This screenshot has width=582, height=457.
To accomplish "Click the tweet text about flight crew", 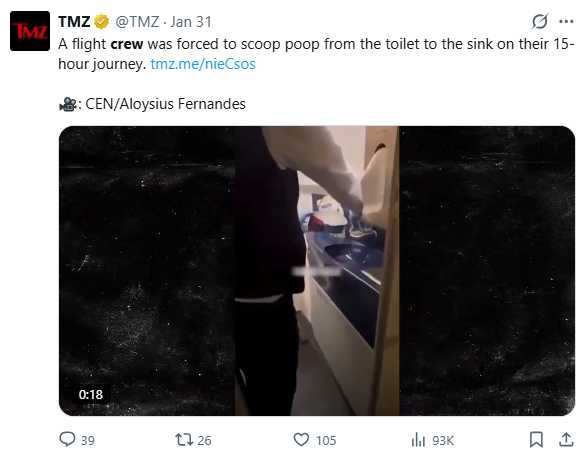I will click(x=316, y=54).
